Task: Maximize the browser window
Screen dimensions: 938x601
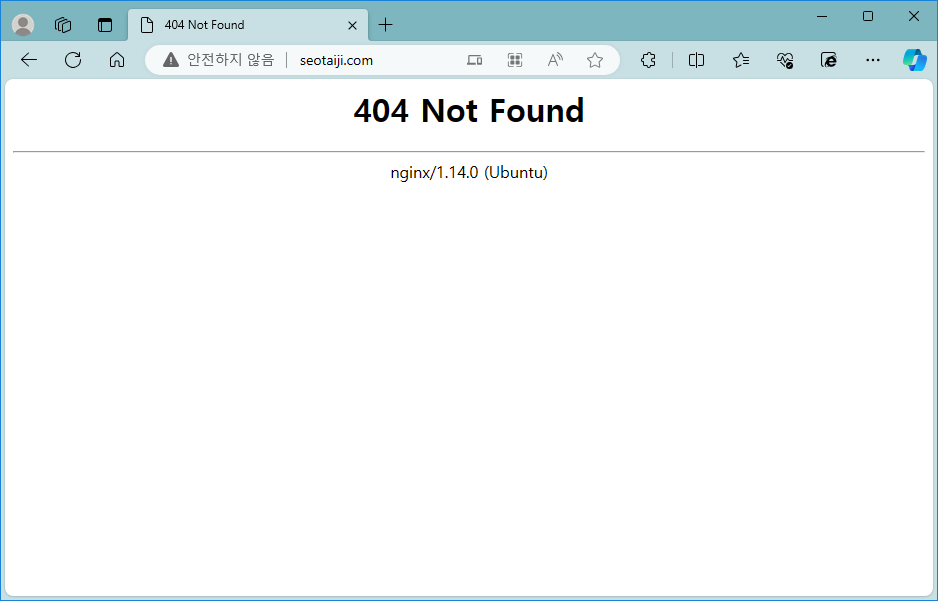Action: [x=868, y=16]
